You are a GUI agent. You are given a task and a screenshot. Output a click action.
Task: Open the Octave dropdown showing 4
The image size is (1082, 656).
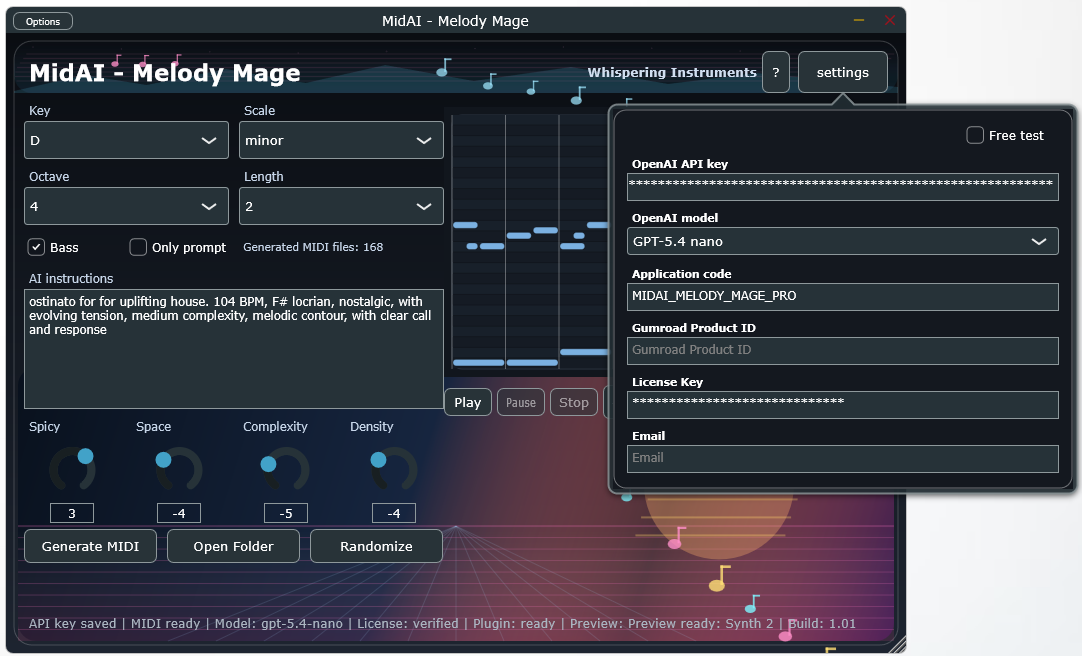pos(126,206)
